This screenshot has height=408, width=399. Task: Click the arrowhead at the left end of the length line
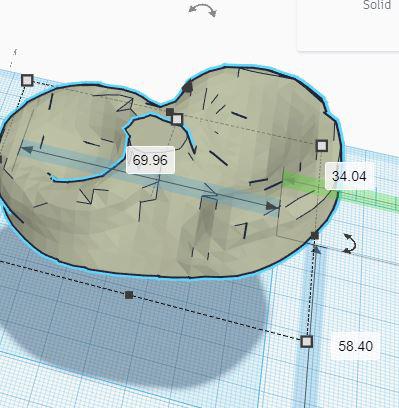point(27,149)
